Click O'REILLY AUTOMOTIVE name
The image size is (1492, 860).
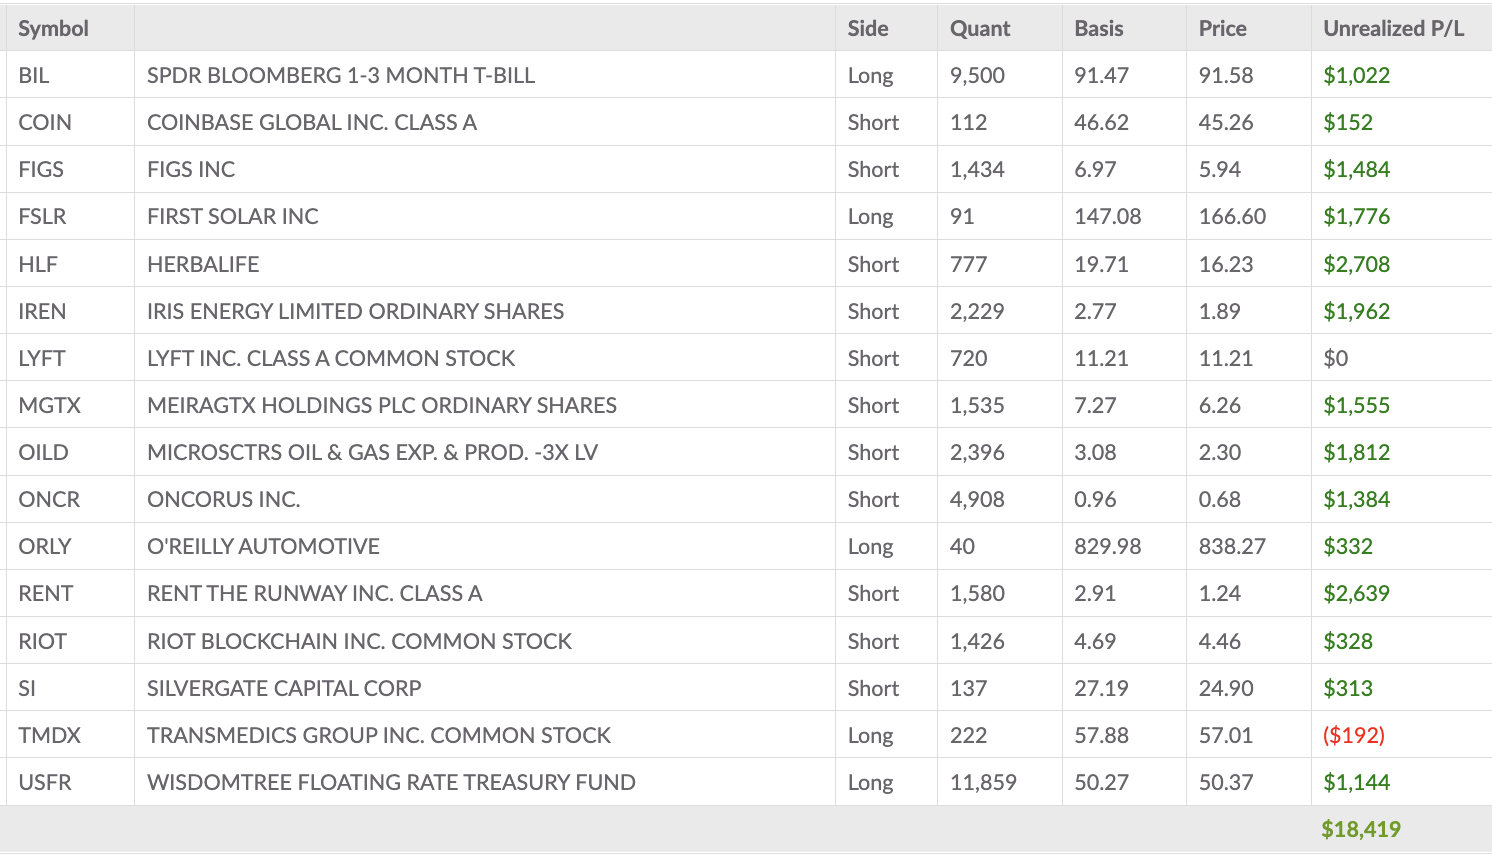[x=264, y=546]
